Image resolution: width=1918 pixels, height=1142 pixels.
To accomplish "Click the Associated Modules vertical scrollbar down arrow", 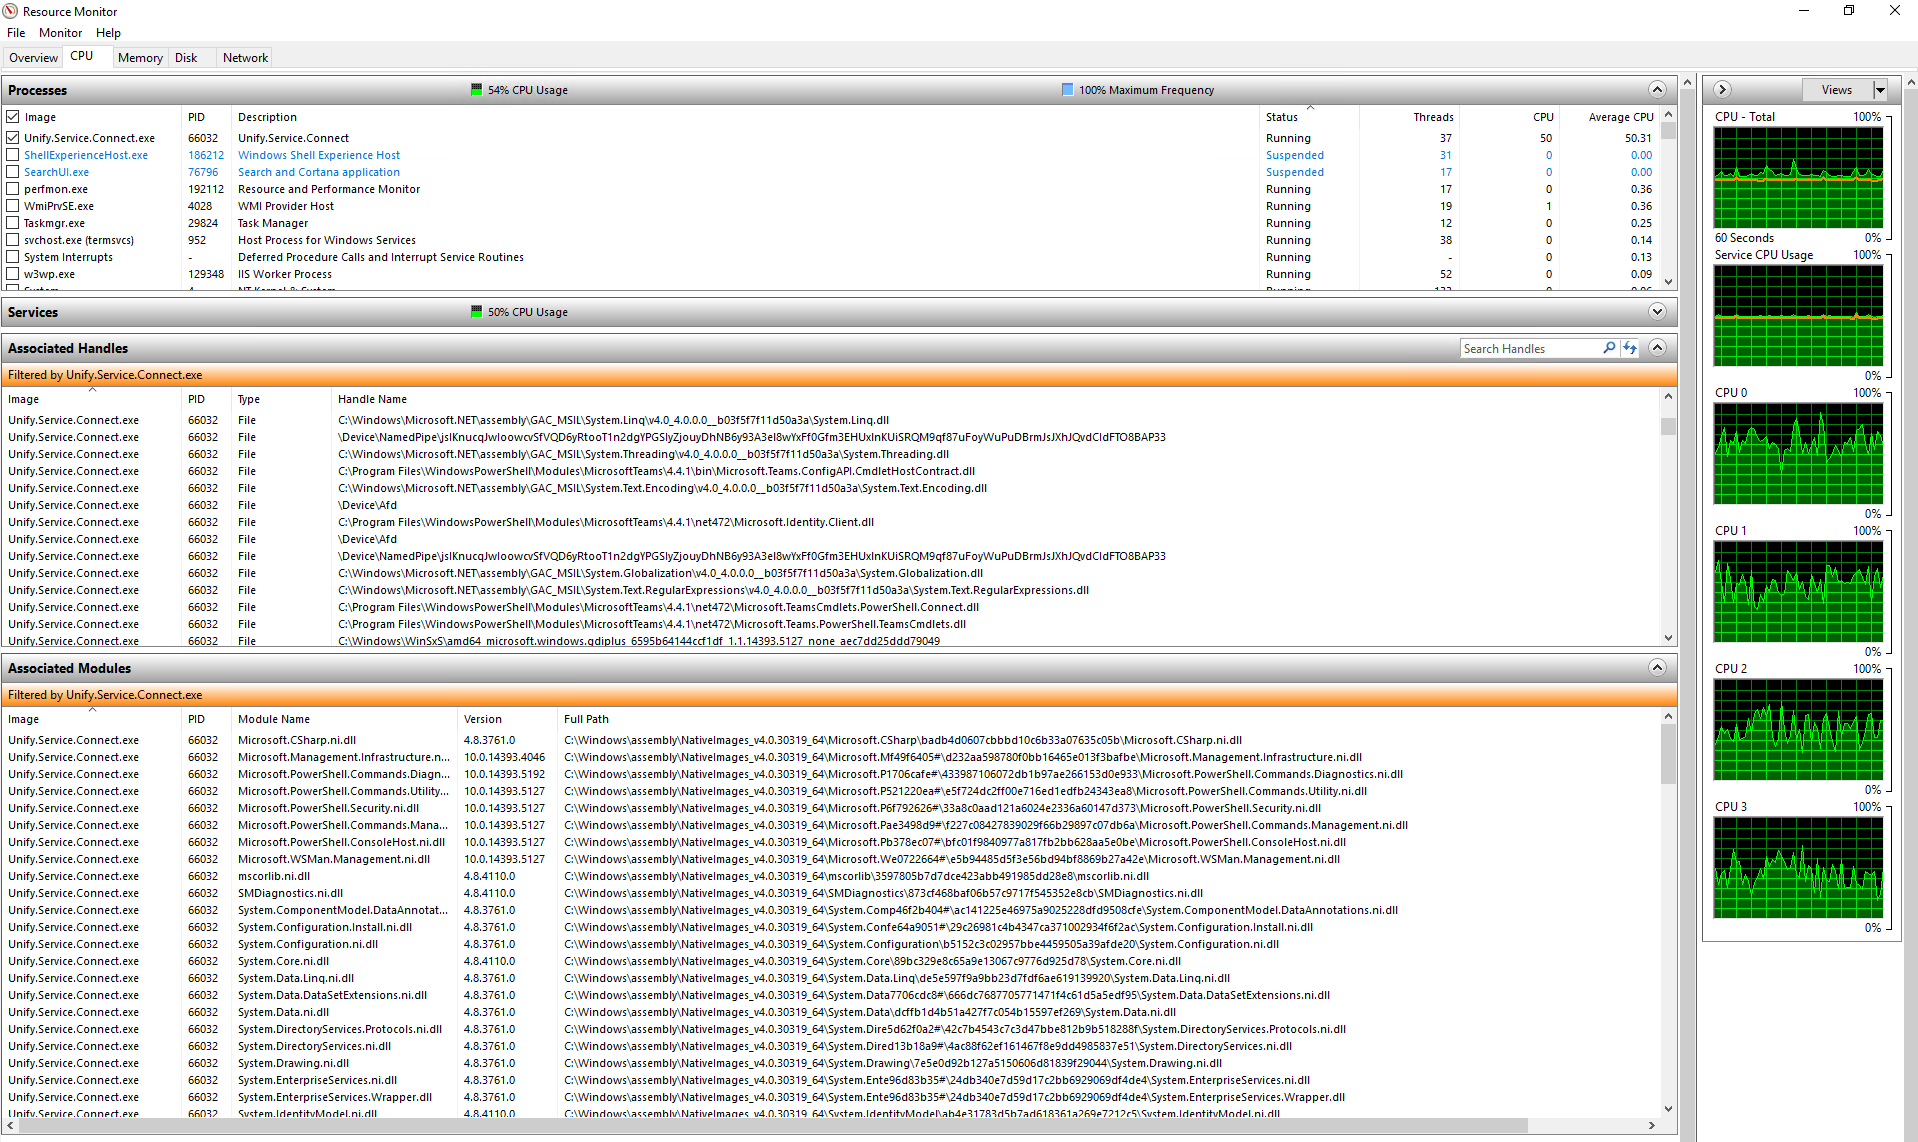I will coord(1668,1108).
